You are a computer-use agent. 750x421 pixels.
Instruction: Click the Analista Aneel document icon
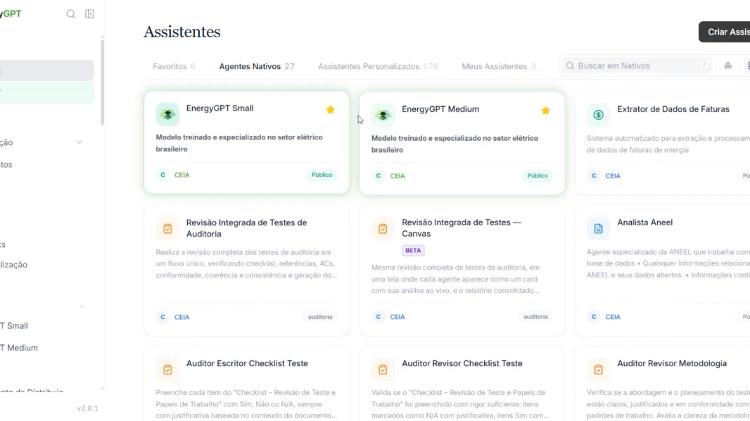pos(598,229)
